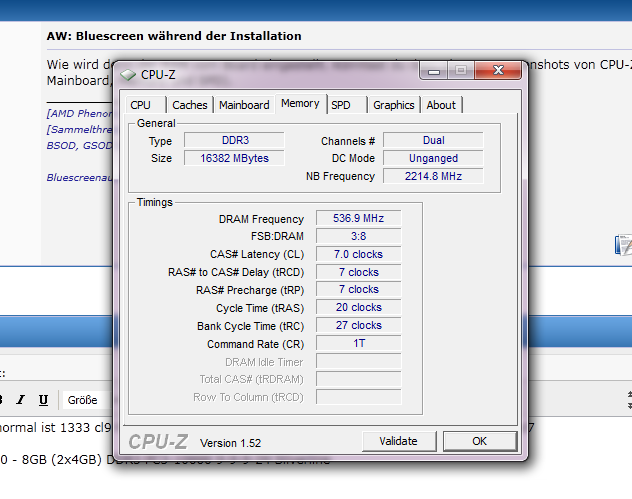Screen dimensions: 632x499
Task: Click the empty Total CAS# field
Action: [359, 379]
